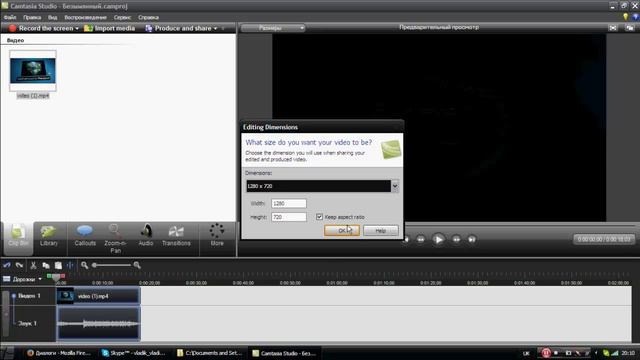Switch to Mozilla Firefox taskbar button
Viewport: 640px width, 360px height.
(59, 353)
